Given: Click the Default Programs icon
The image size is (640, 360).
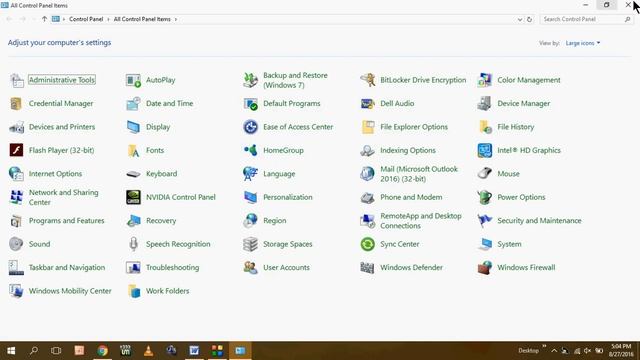Looking at the screenshot, I should (251, 104).
